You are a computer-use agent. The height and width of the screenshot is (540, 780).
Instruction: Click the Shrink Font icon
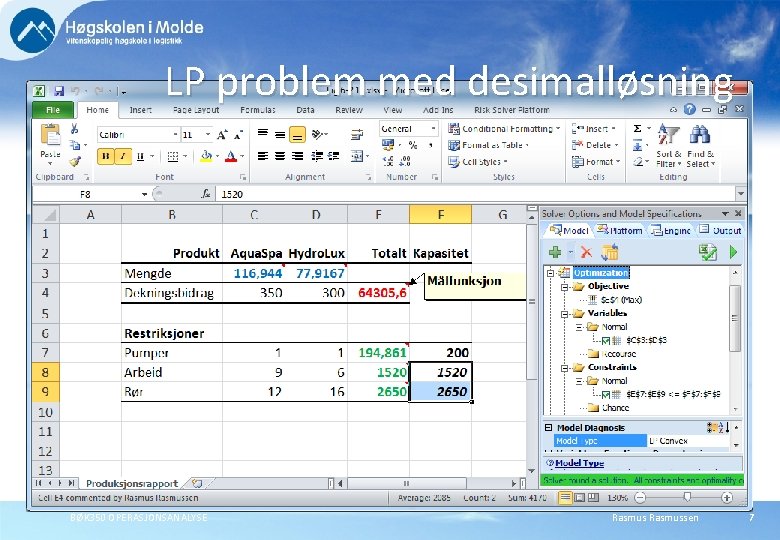(x=238, y=135)
